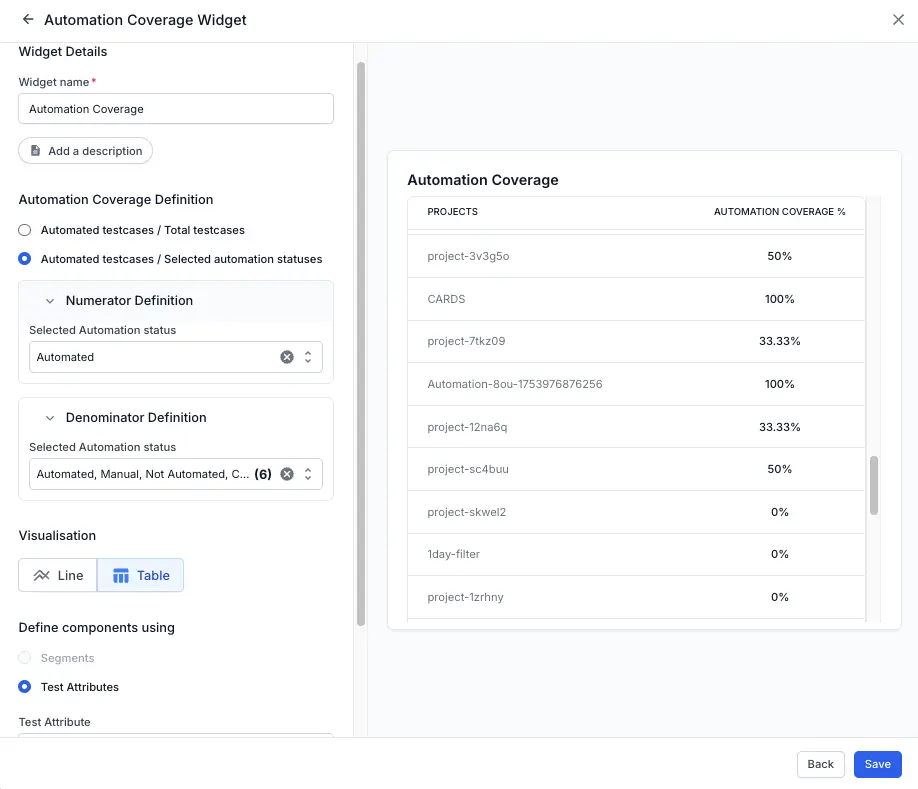Close the Automation Coverage Widget dialog

coord(898,20)
